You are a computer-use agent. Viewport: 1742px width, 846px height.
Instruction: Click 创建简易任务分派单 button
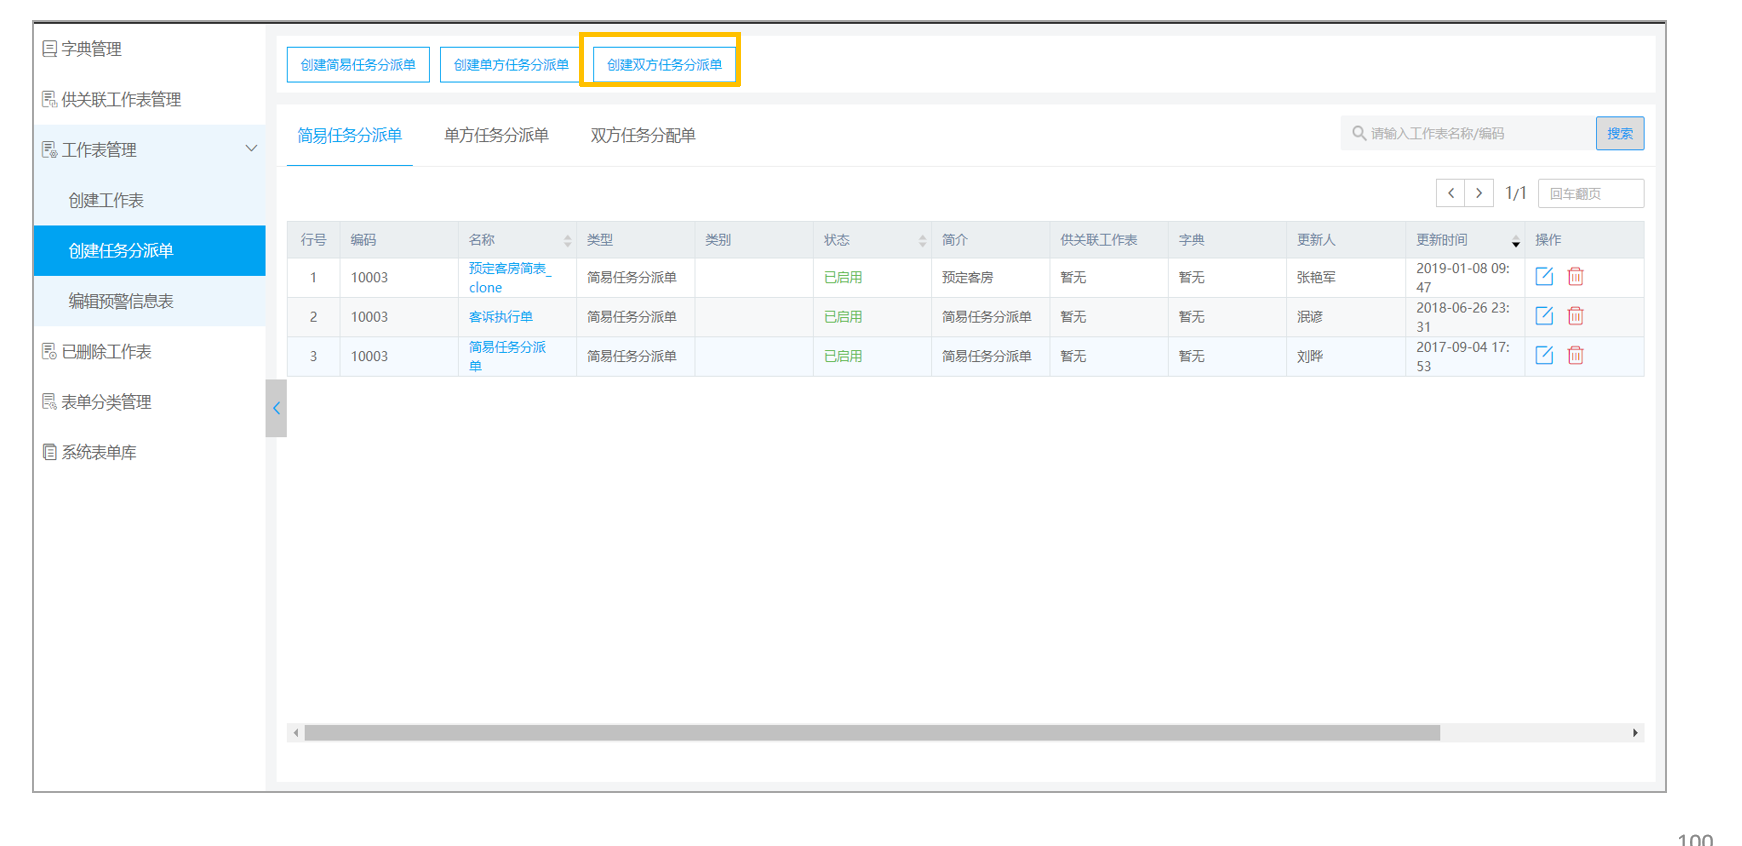pos(358,64)
